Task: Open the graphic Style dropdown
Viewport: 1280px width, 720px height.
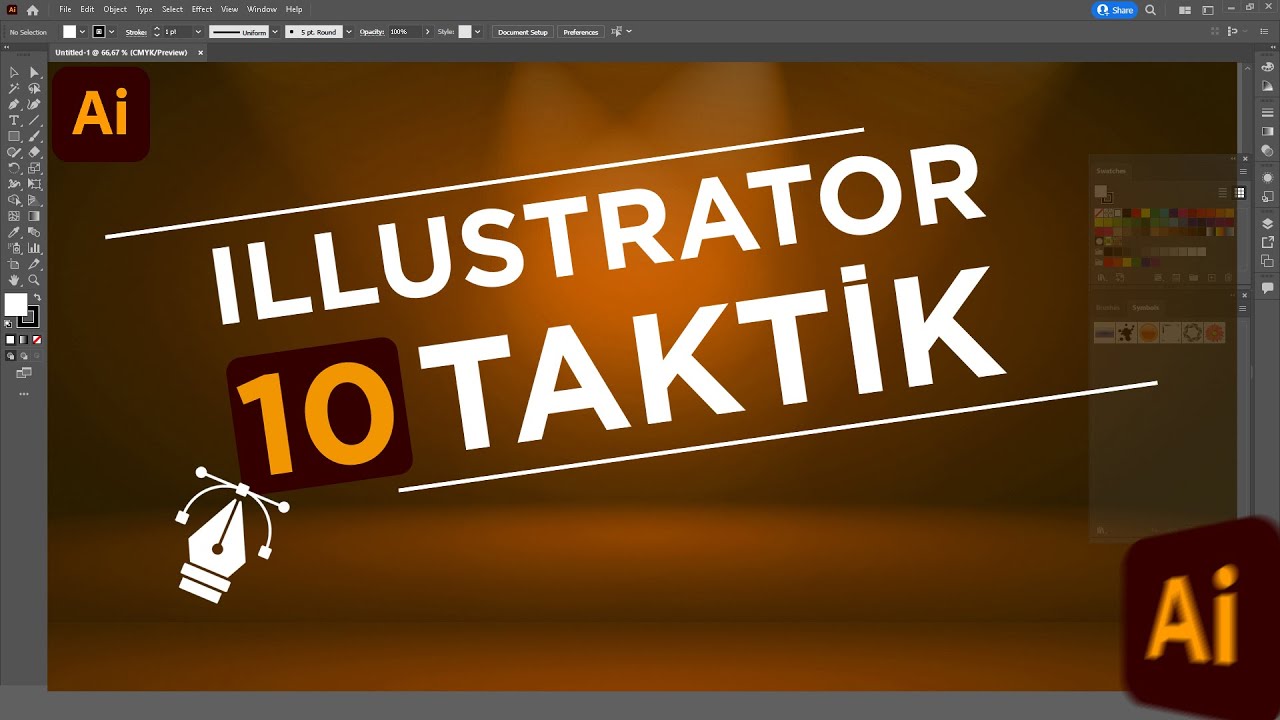Action: click(x=478, y=32)
